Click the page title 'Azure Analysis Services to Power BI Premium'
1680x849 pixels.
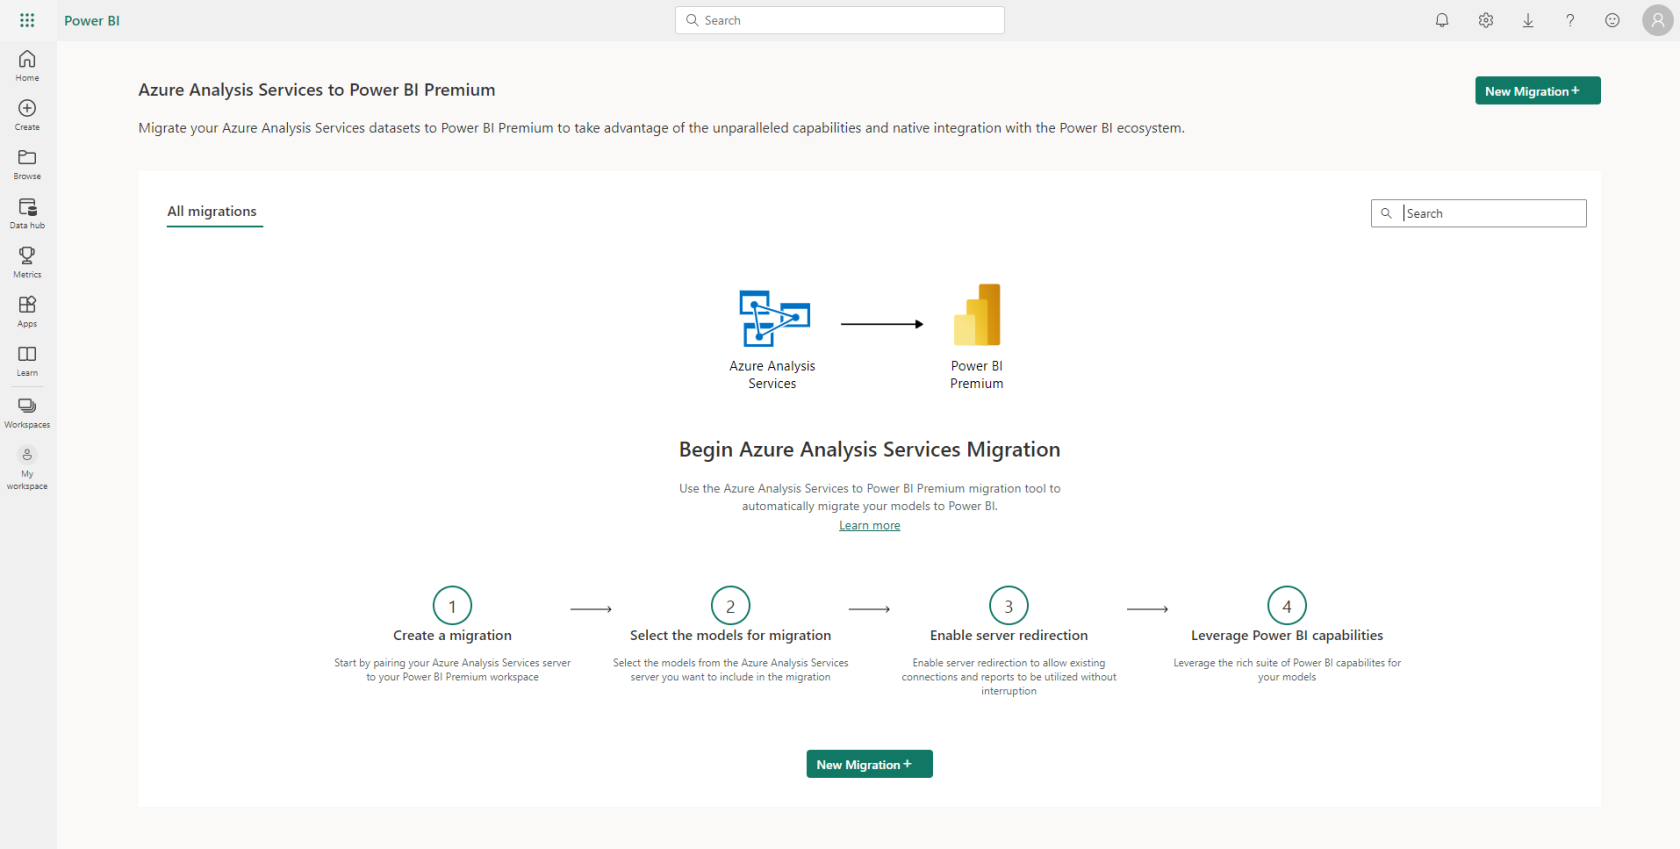click(317, 90)
